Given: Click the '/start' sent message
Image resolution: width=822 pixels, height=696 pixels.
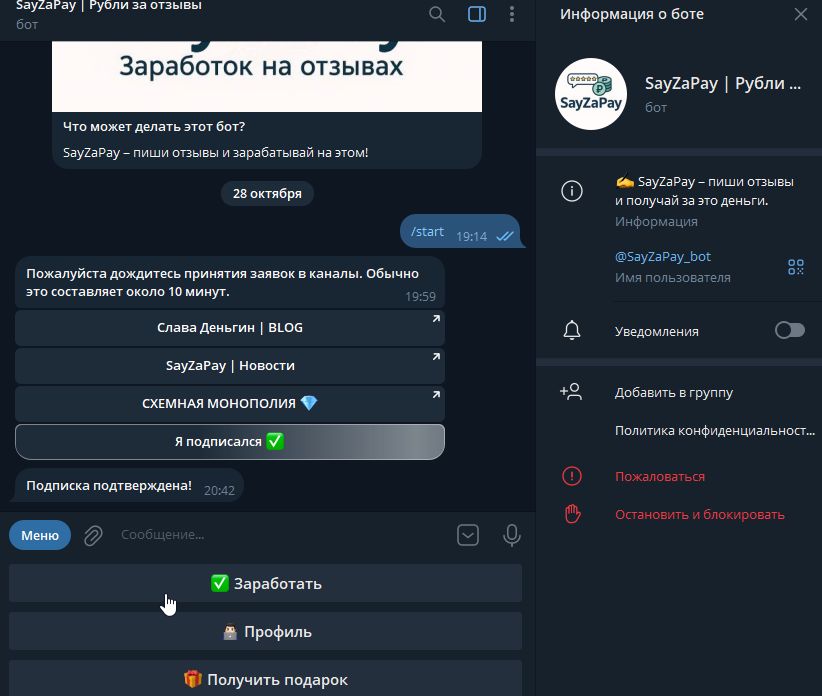Looking at the screenshot, I should tap(460, 231).
